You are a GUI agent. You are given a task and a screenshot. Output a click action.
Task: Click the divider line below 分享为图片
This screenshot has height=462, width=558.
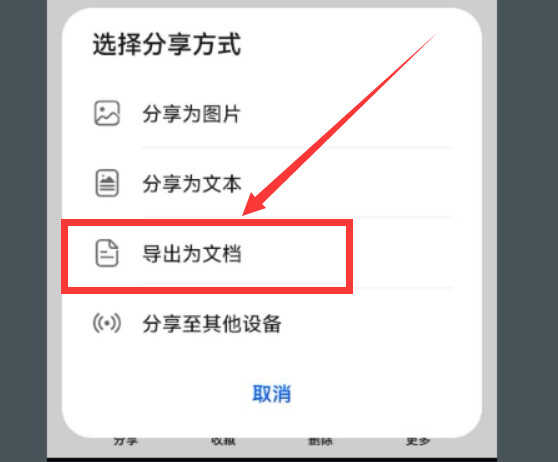pos(296,147)
